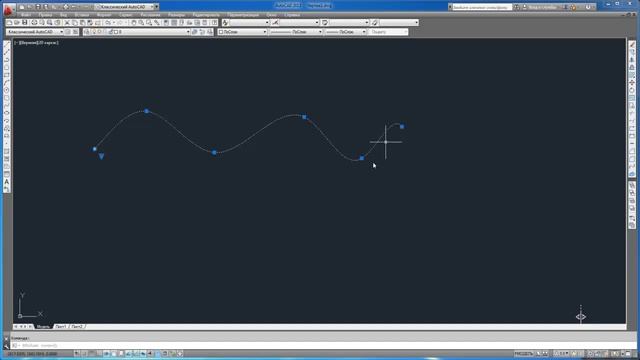Image resolution: width=640 pixels, height=360 pixels.
Task: Open the AutoCAD application menu button
Action: pyautogui.click(x=8, y=9)
